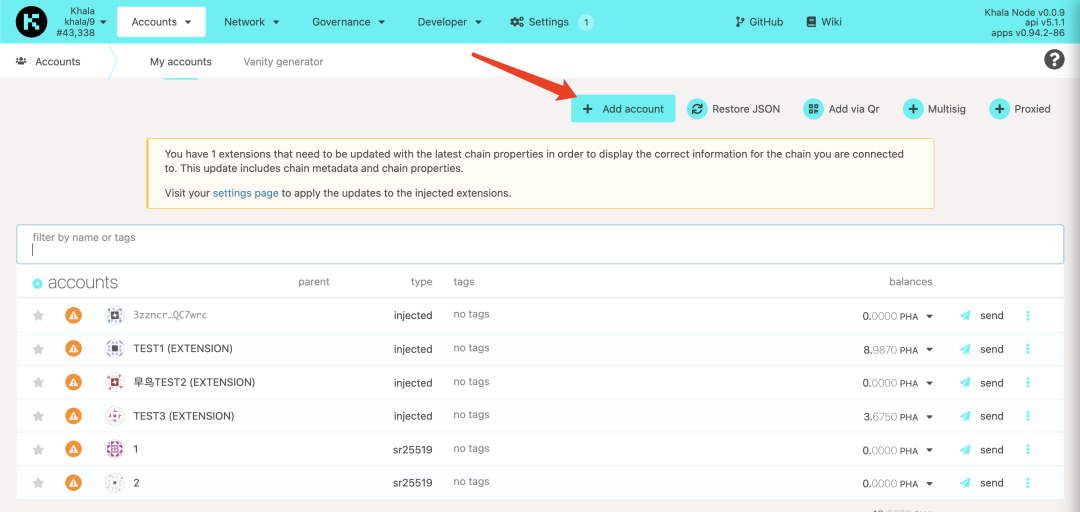Open the Wiki link in header
The height and width of the screenshot is (512, 1080).
(x=824, y=22)
